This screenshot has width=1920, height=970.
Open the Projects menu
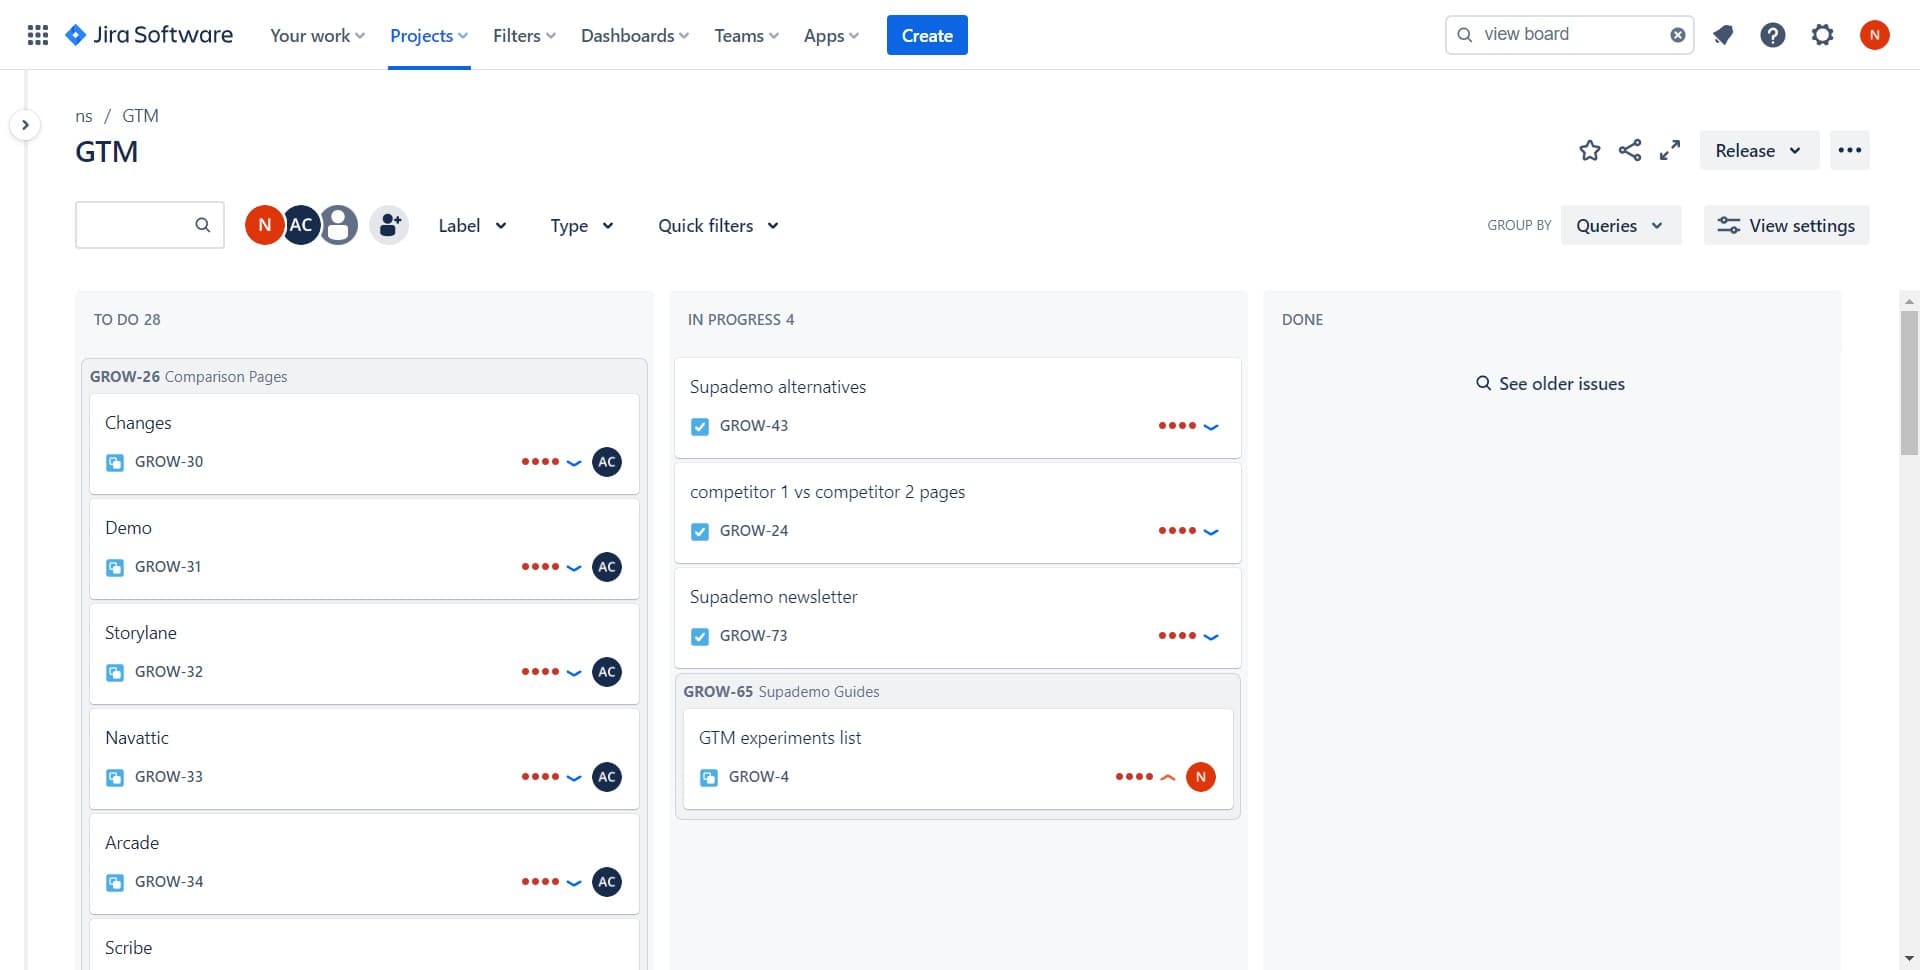428,35
